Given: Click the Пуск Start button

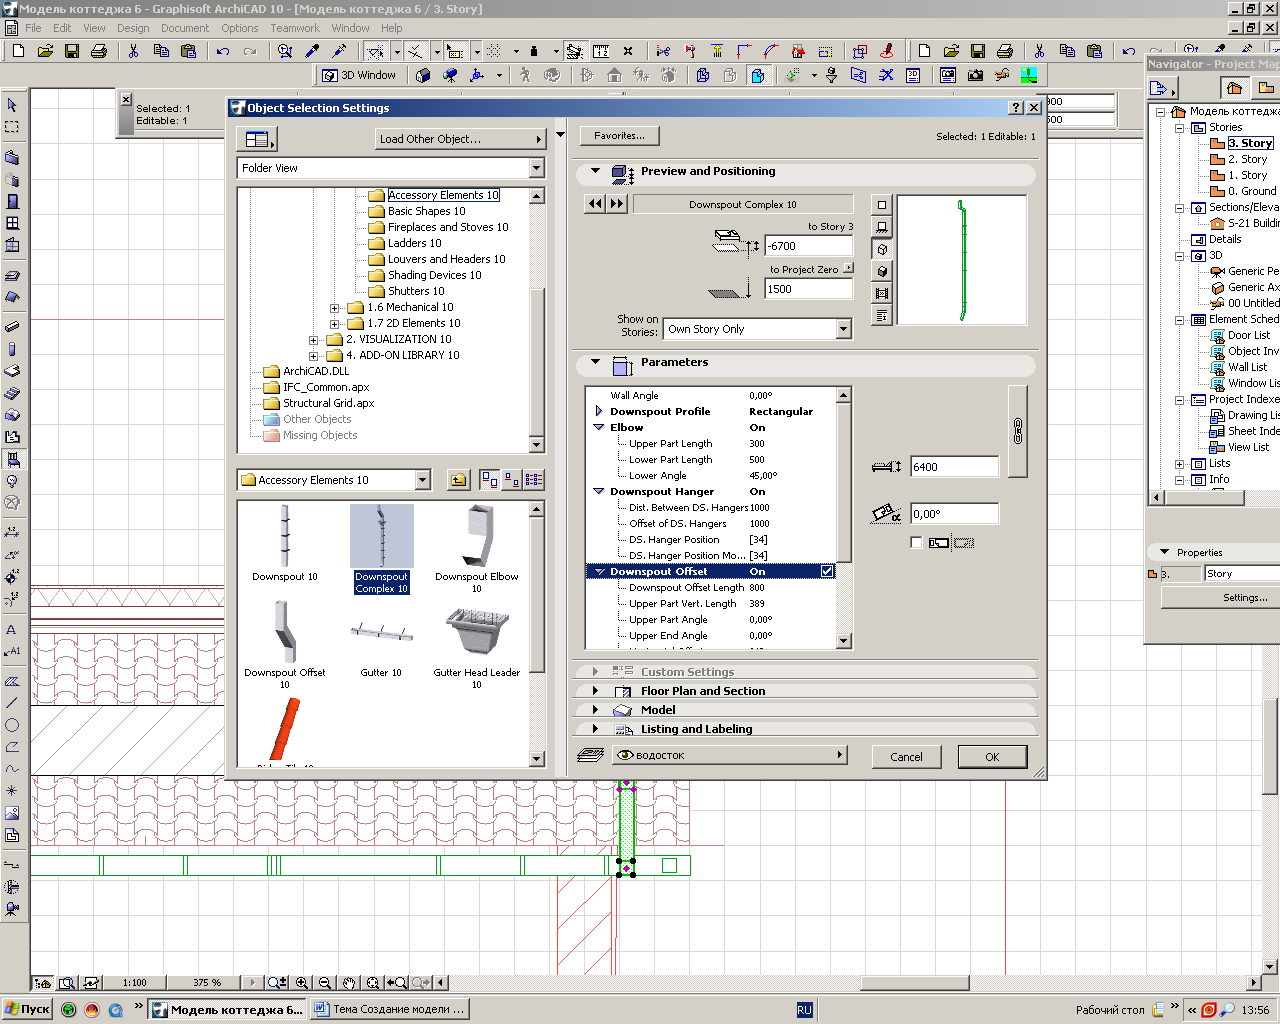Looking at the screenshot, I should click(x=27, y=1009).
